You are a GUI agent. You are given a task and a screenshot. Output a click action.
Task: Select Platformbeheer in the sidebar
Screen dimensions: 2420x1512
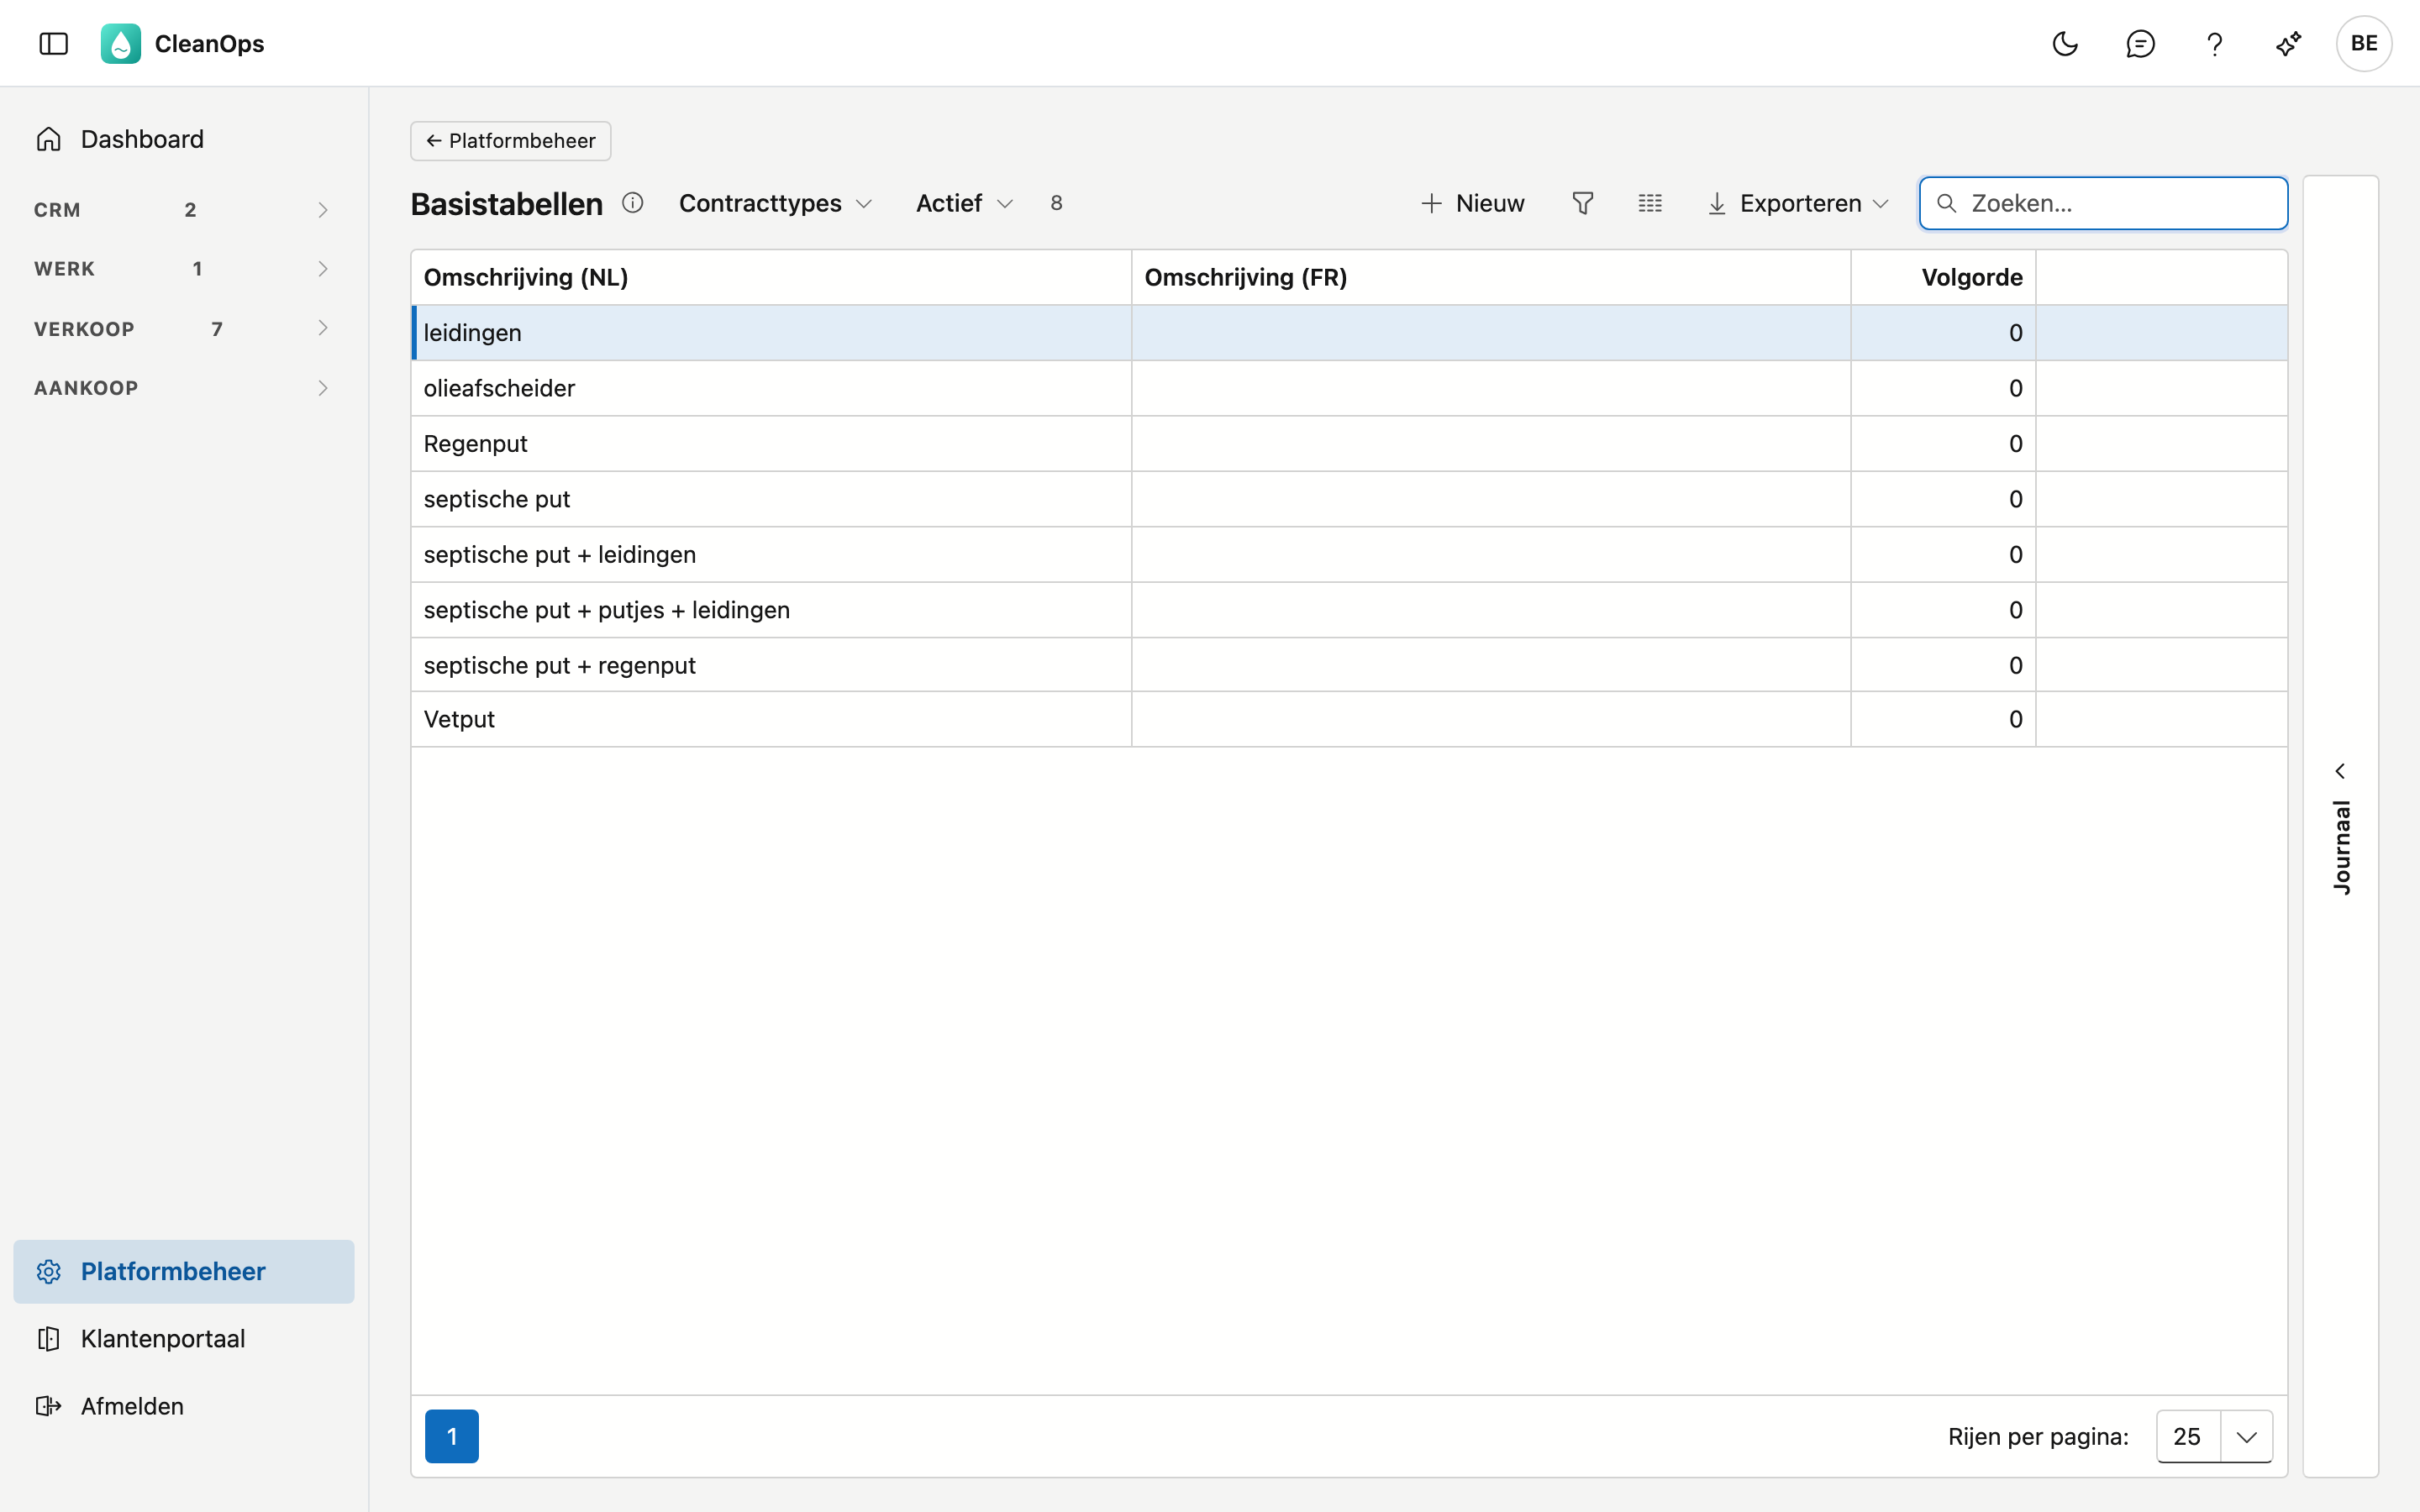pos(184,1271)
